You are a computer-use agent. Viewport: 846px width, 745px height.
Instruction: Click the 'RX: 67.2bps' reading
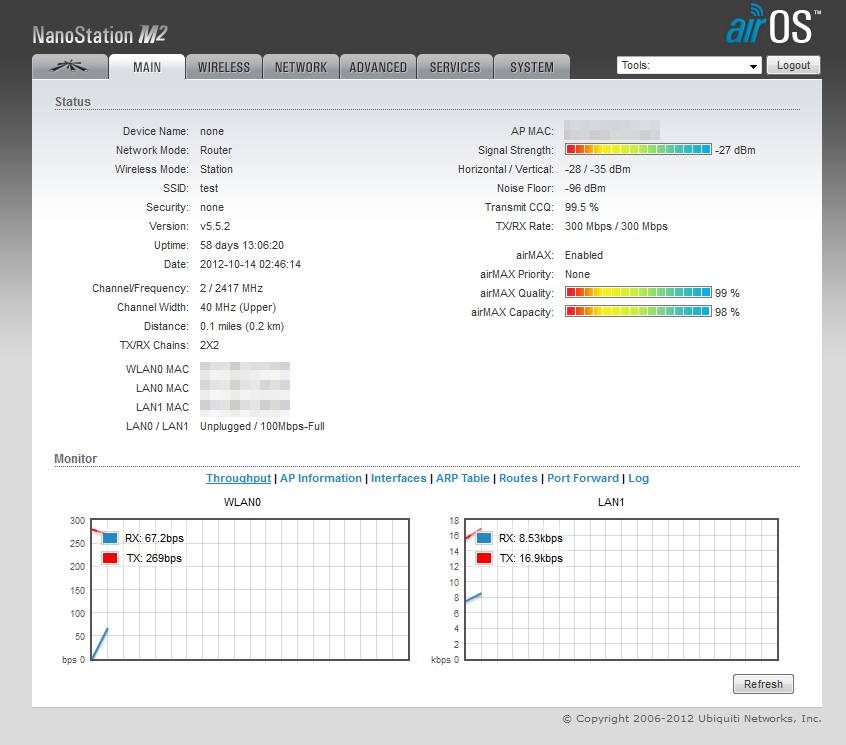coord(154,538)
